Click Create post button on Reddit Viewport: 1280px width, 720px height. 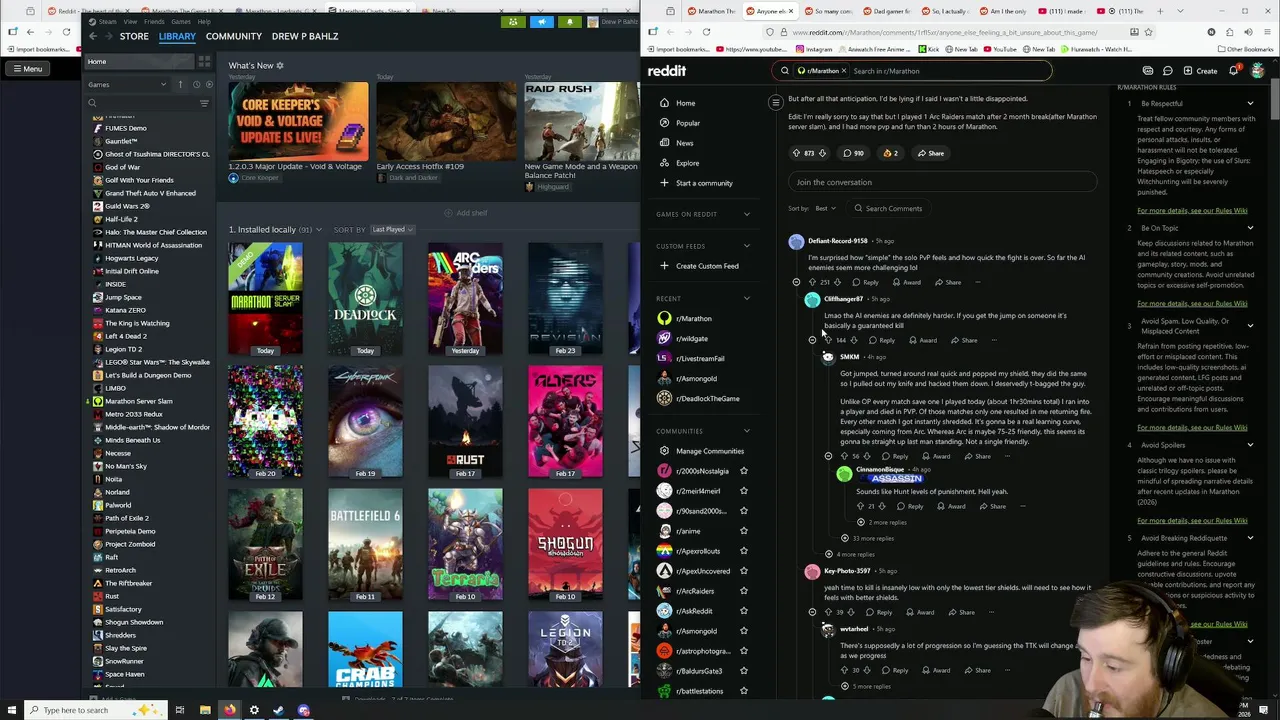(x=1200, y=71)
